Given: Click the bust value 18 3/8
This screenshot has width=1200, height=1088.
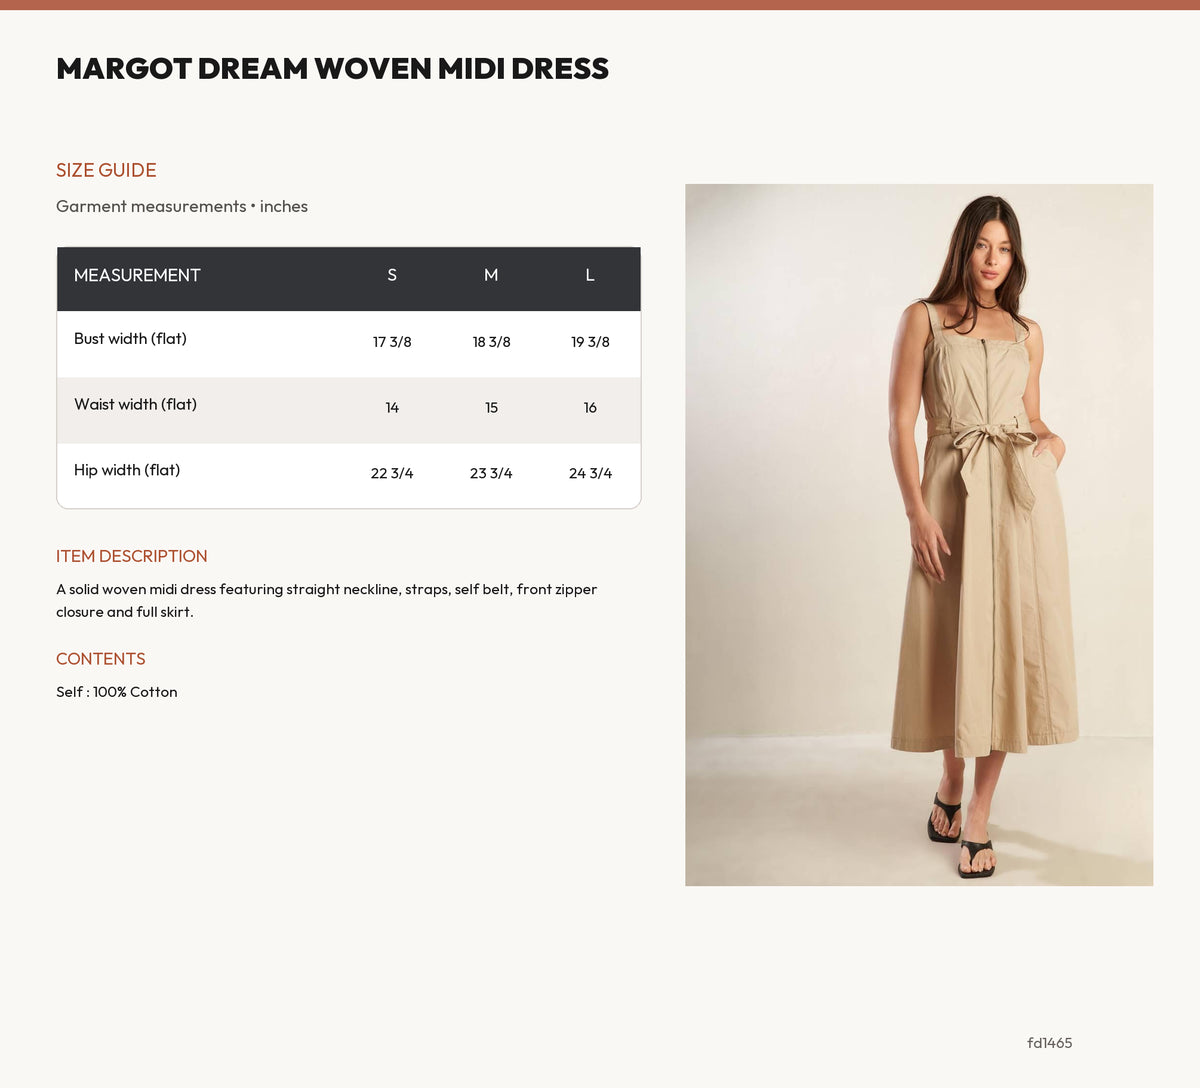Looking at the screenshot, I should (491, 342).
